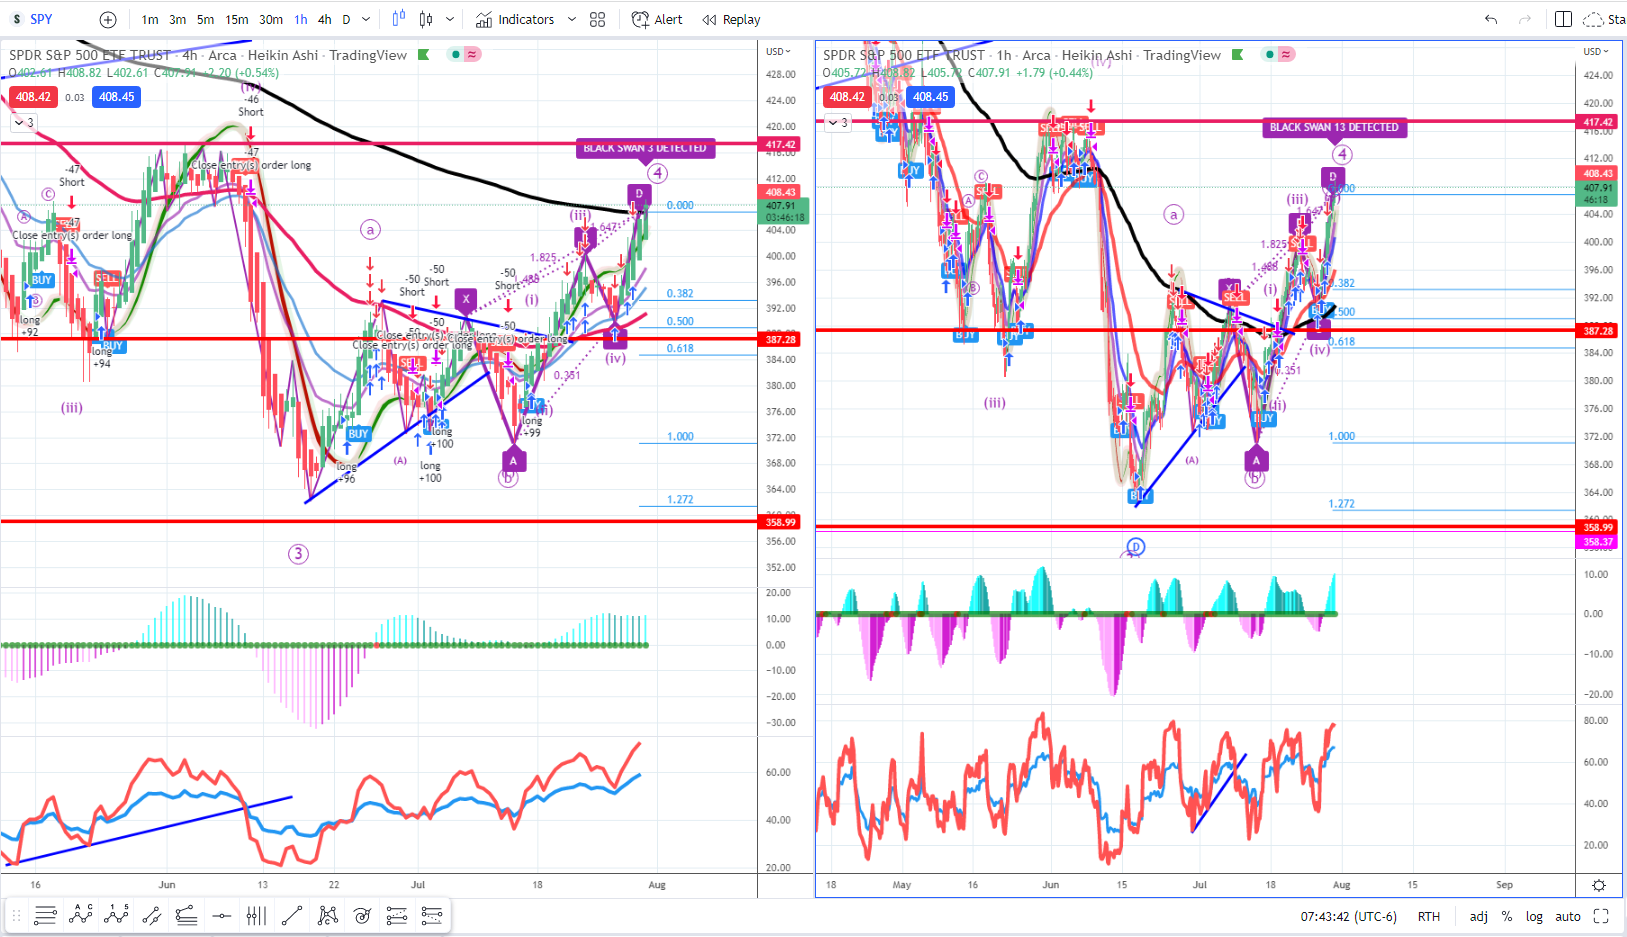1627x937 pixels.
Task: Redo the chart action
Action: point(1525,19)
